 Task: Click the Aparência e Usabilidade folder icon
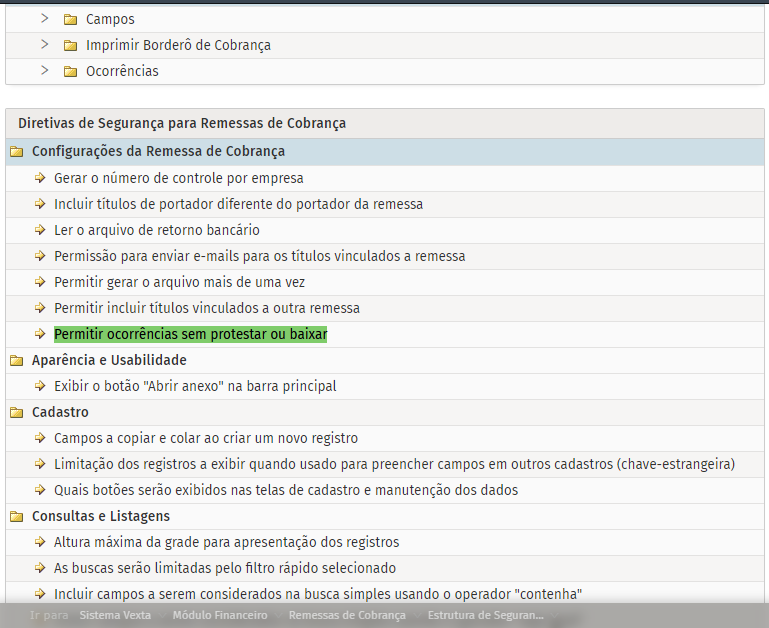pyautogui.click(x=16, y=360)
